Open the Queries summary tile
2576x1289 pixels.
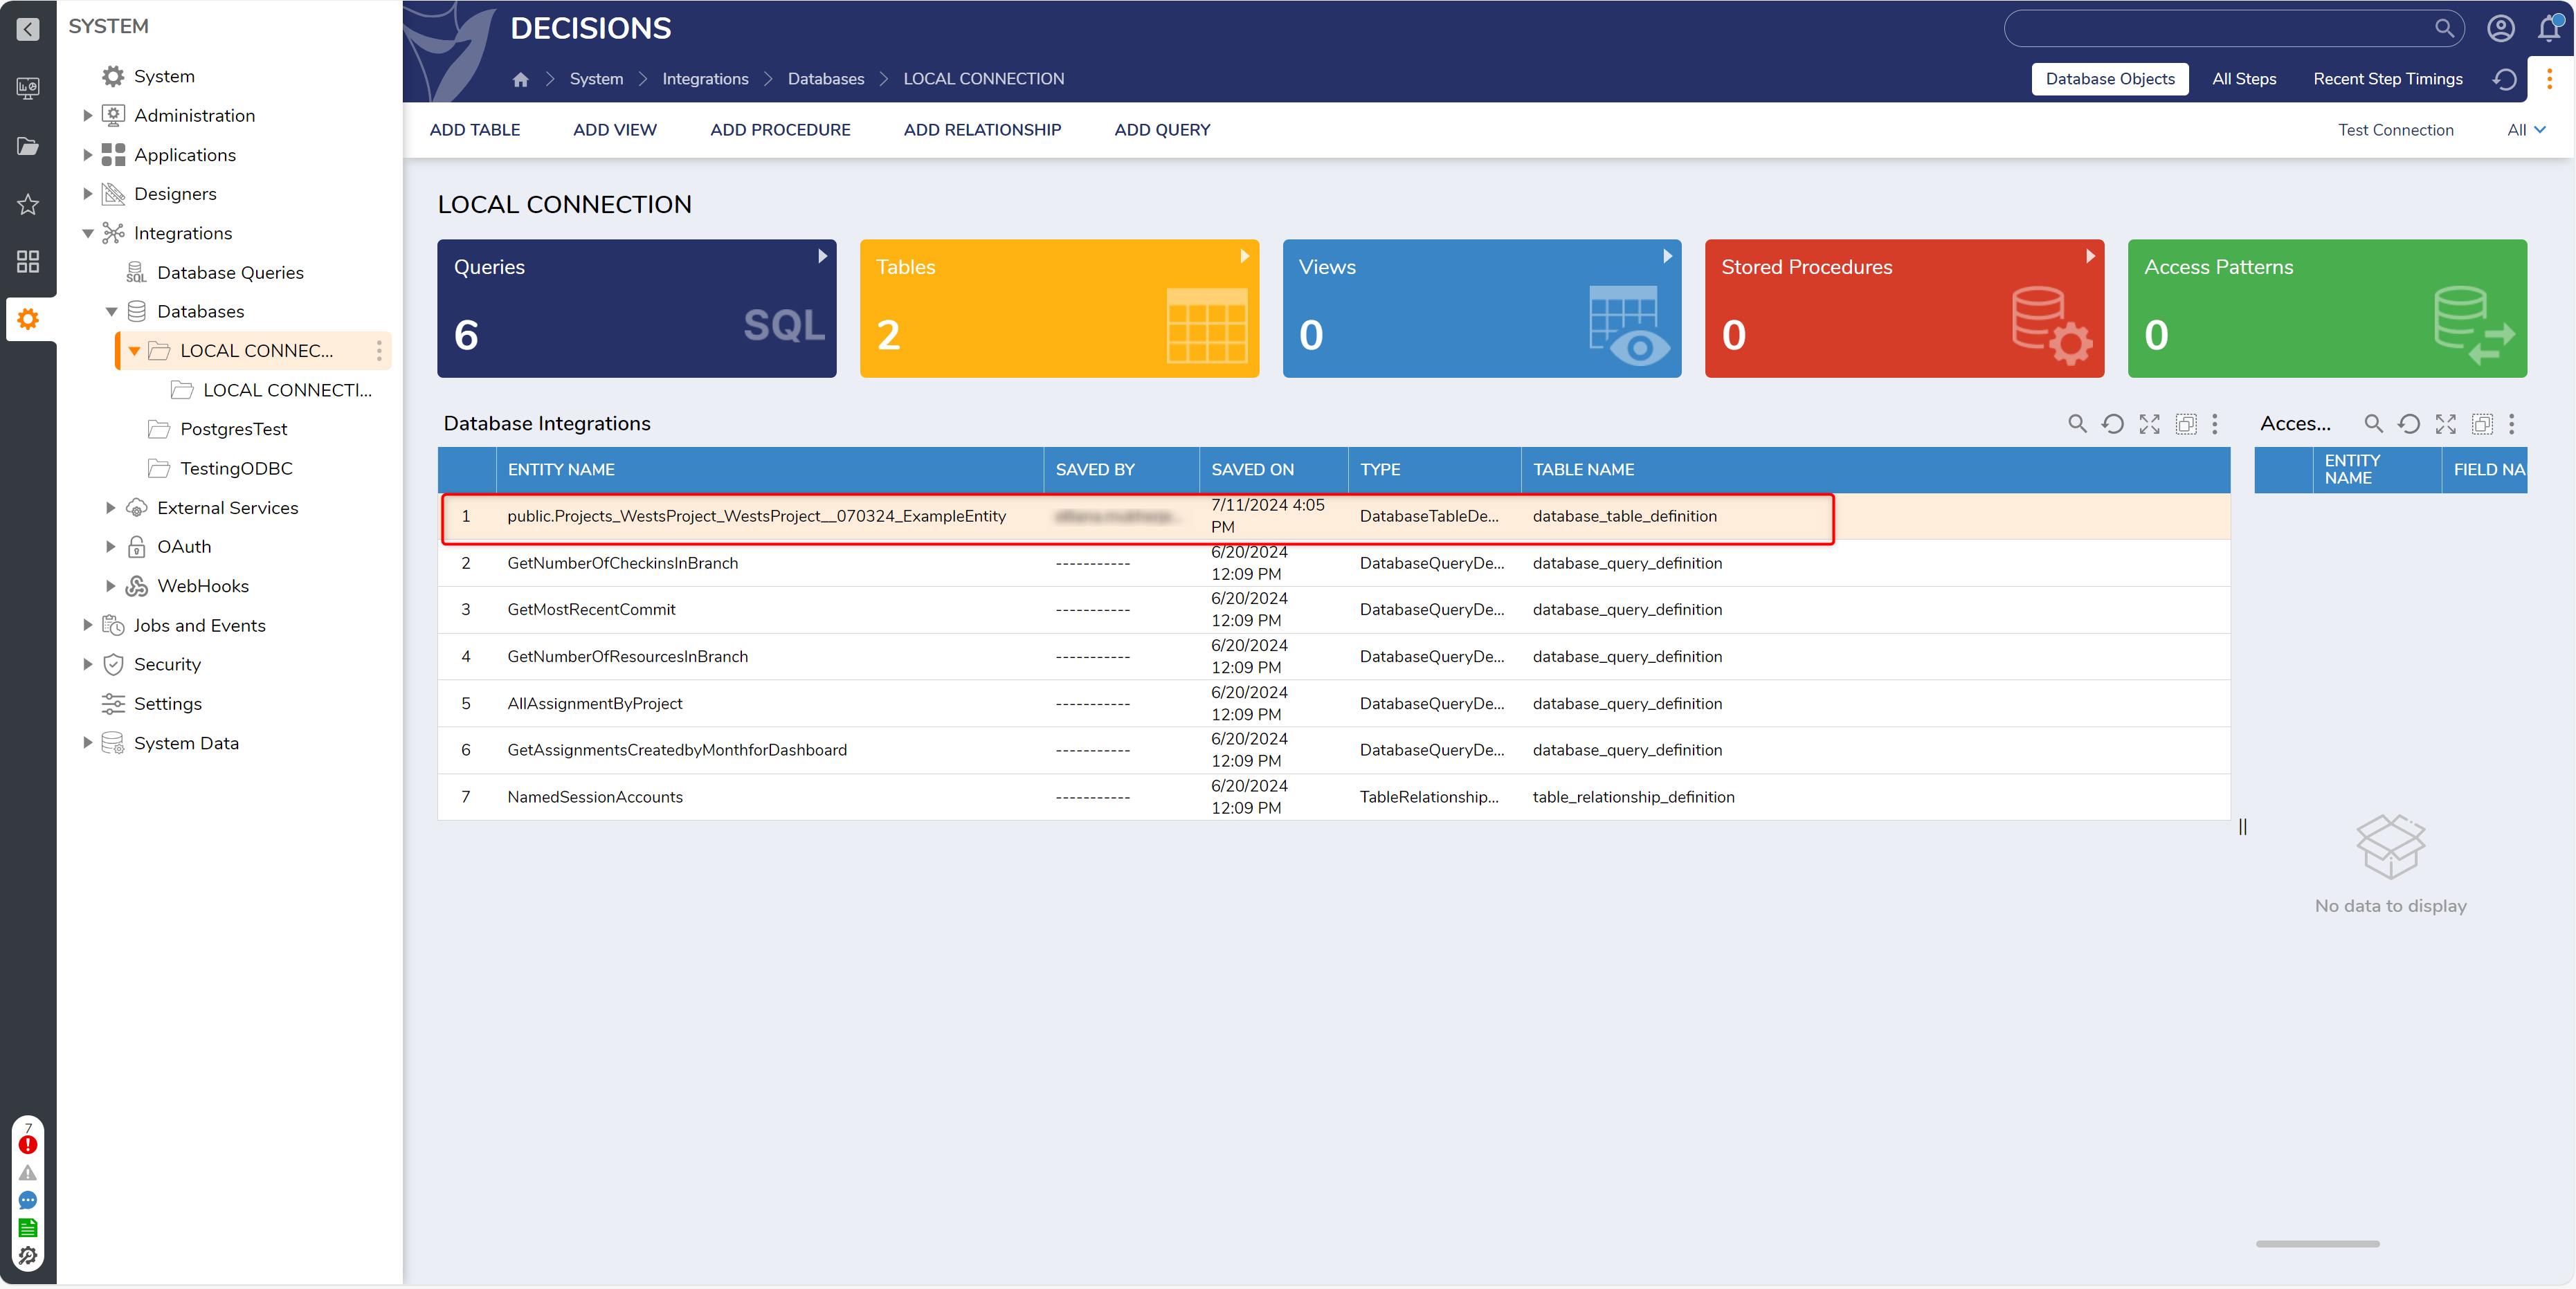pos(637,309)
